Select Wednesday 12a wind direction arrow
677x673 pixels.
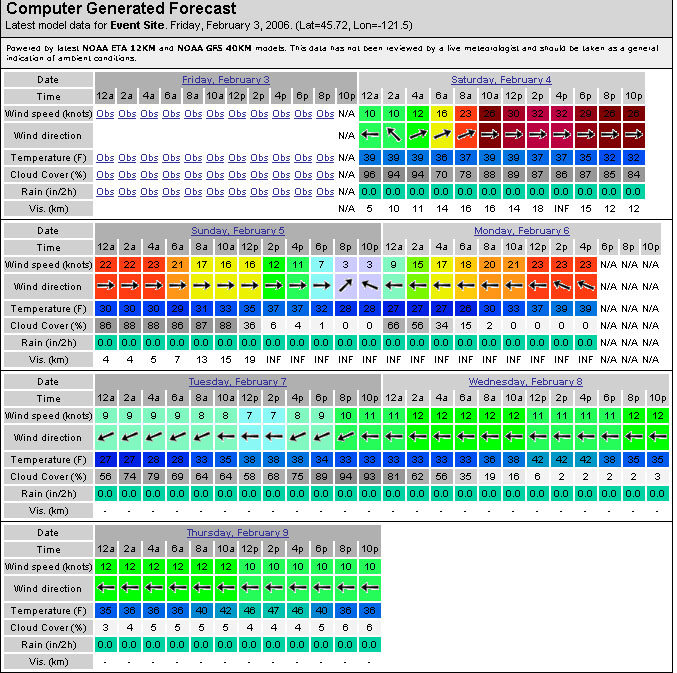click(x=394, y=437)
